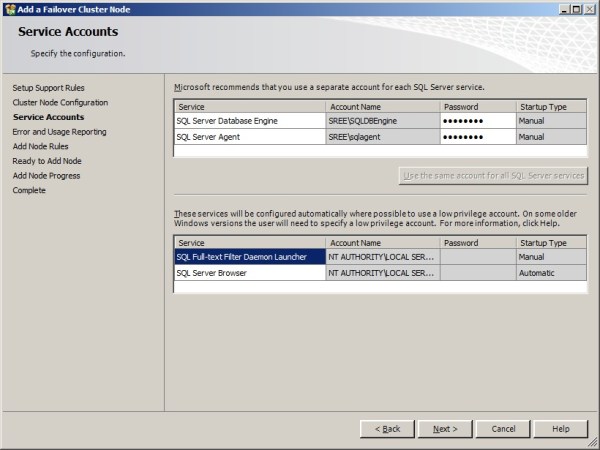Image resolution: width=600 pixels, height=450 pixels.
Task: Click the Next button
Action: (x=445, y=428)
